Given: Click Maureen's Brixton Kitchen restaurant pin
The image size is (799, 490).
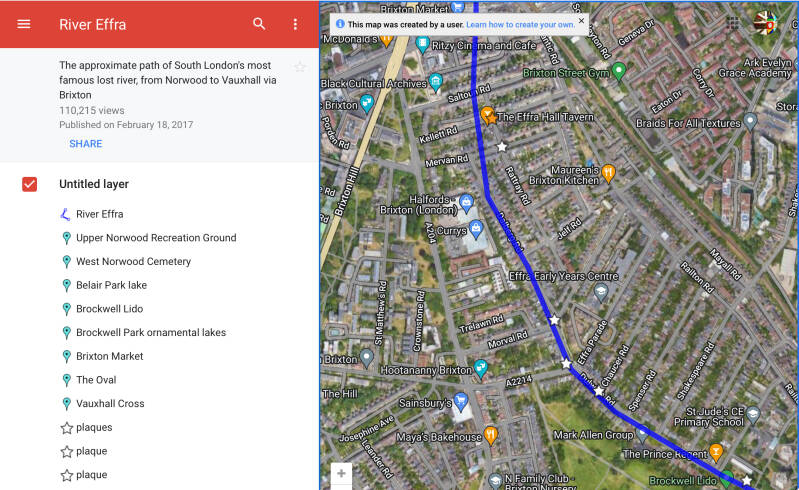Looking at the screenshot, I should tap(608, 173).
